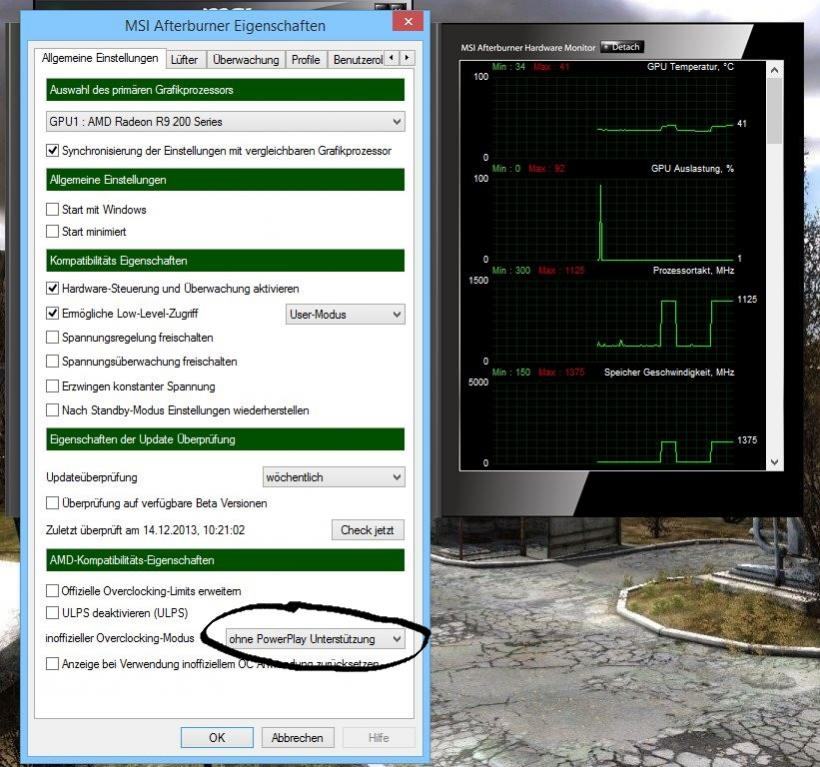
Task: Enable Spannungsregelung freischalten
Action: (x=52, y=337)
